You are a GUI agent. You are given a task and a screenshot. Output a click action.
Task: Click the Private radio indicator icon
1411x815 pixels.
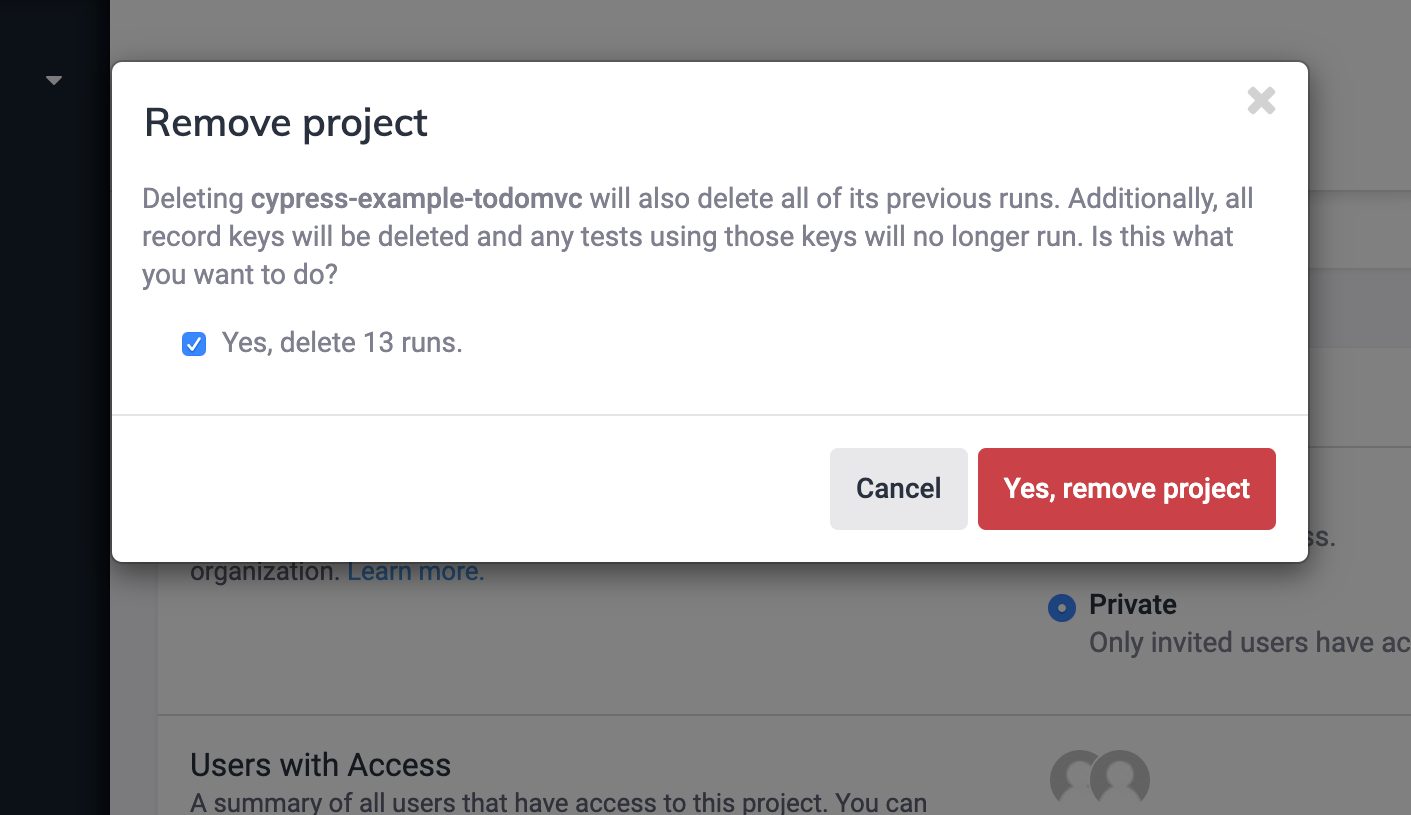(1061, 607)
